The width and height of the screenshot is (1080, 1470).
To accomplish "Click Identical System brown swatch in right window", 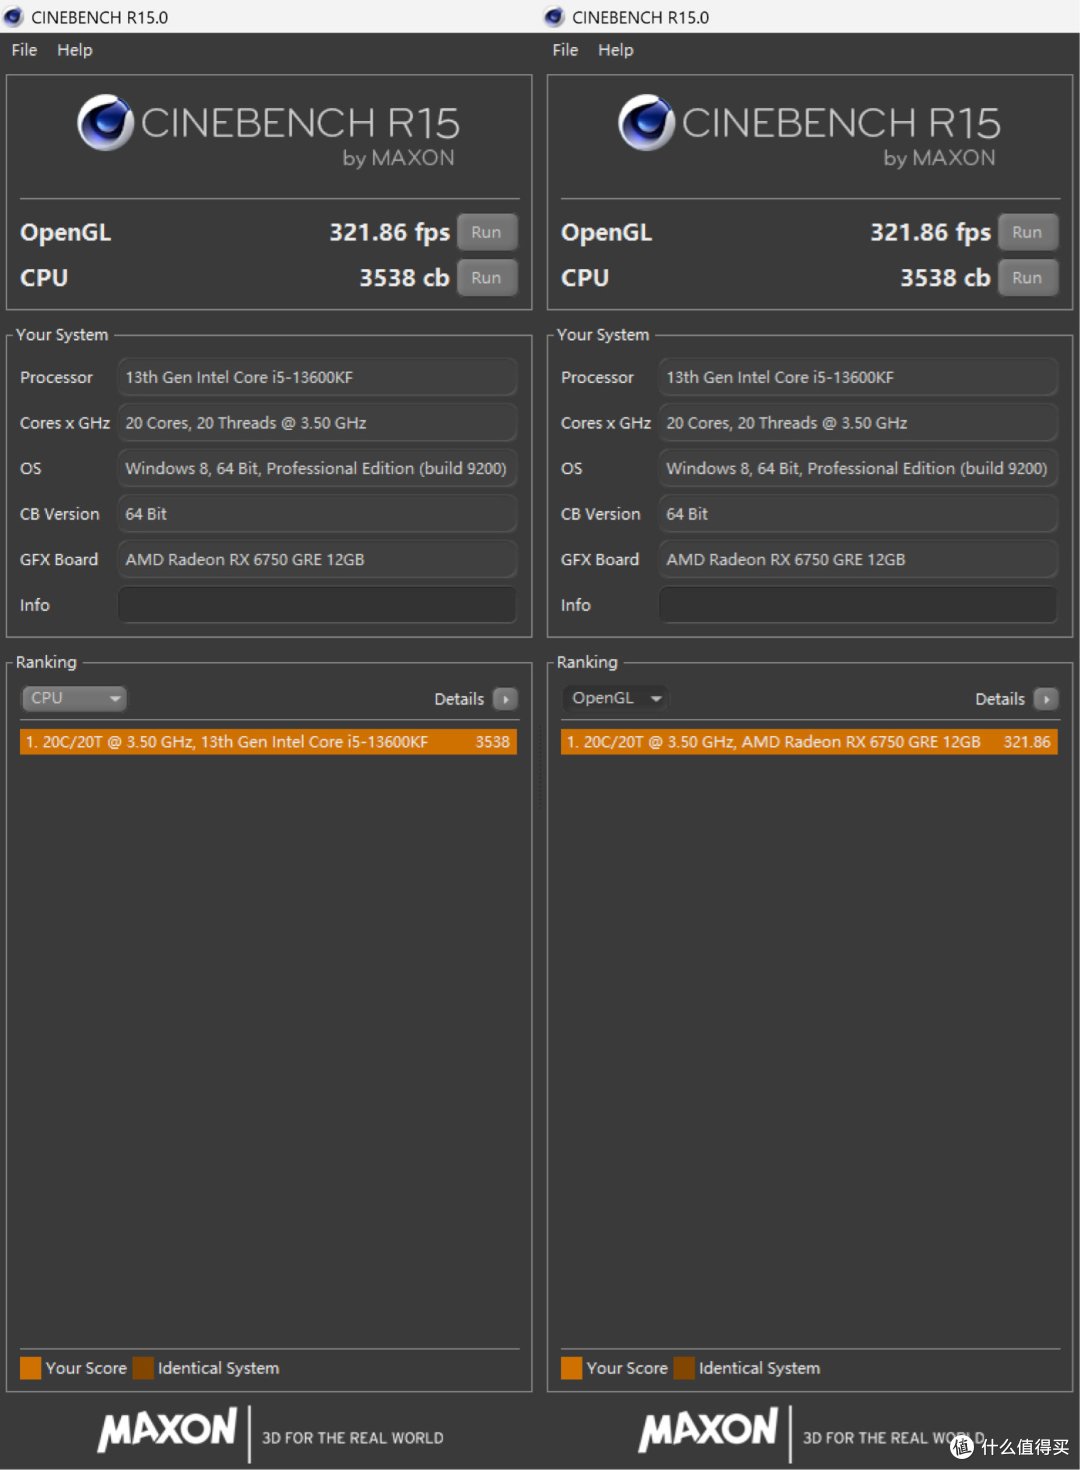I will point(684,1368).
